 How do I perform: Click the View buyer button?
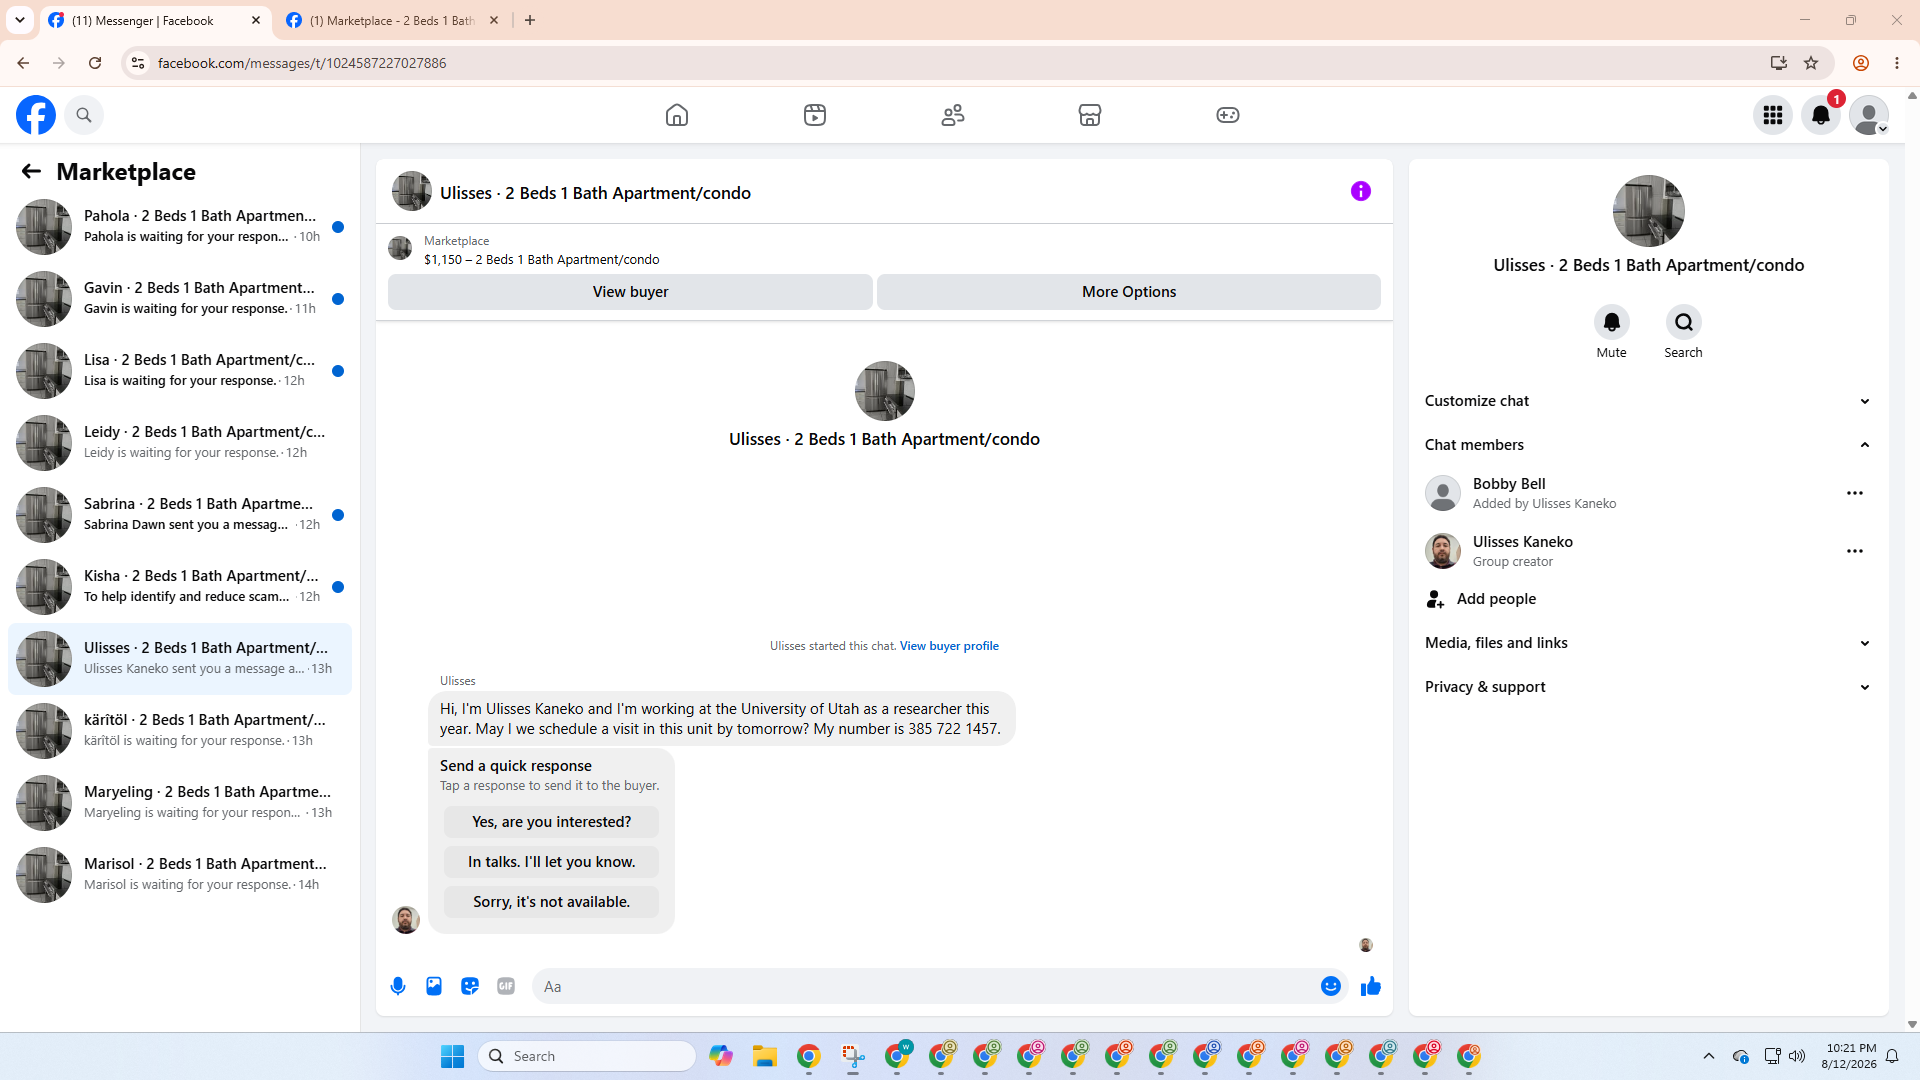pyautogui.click(x=630, y=292)
